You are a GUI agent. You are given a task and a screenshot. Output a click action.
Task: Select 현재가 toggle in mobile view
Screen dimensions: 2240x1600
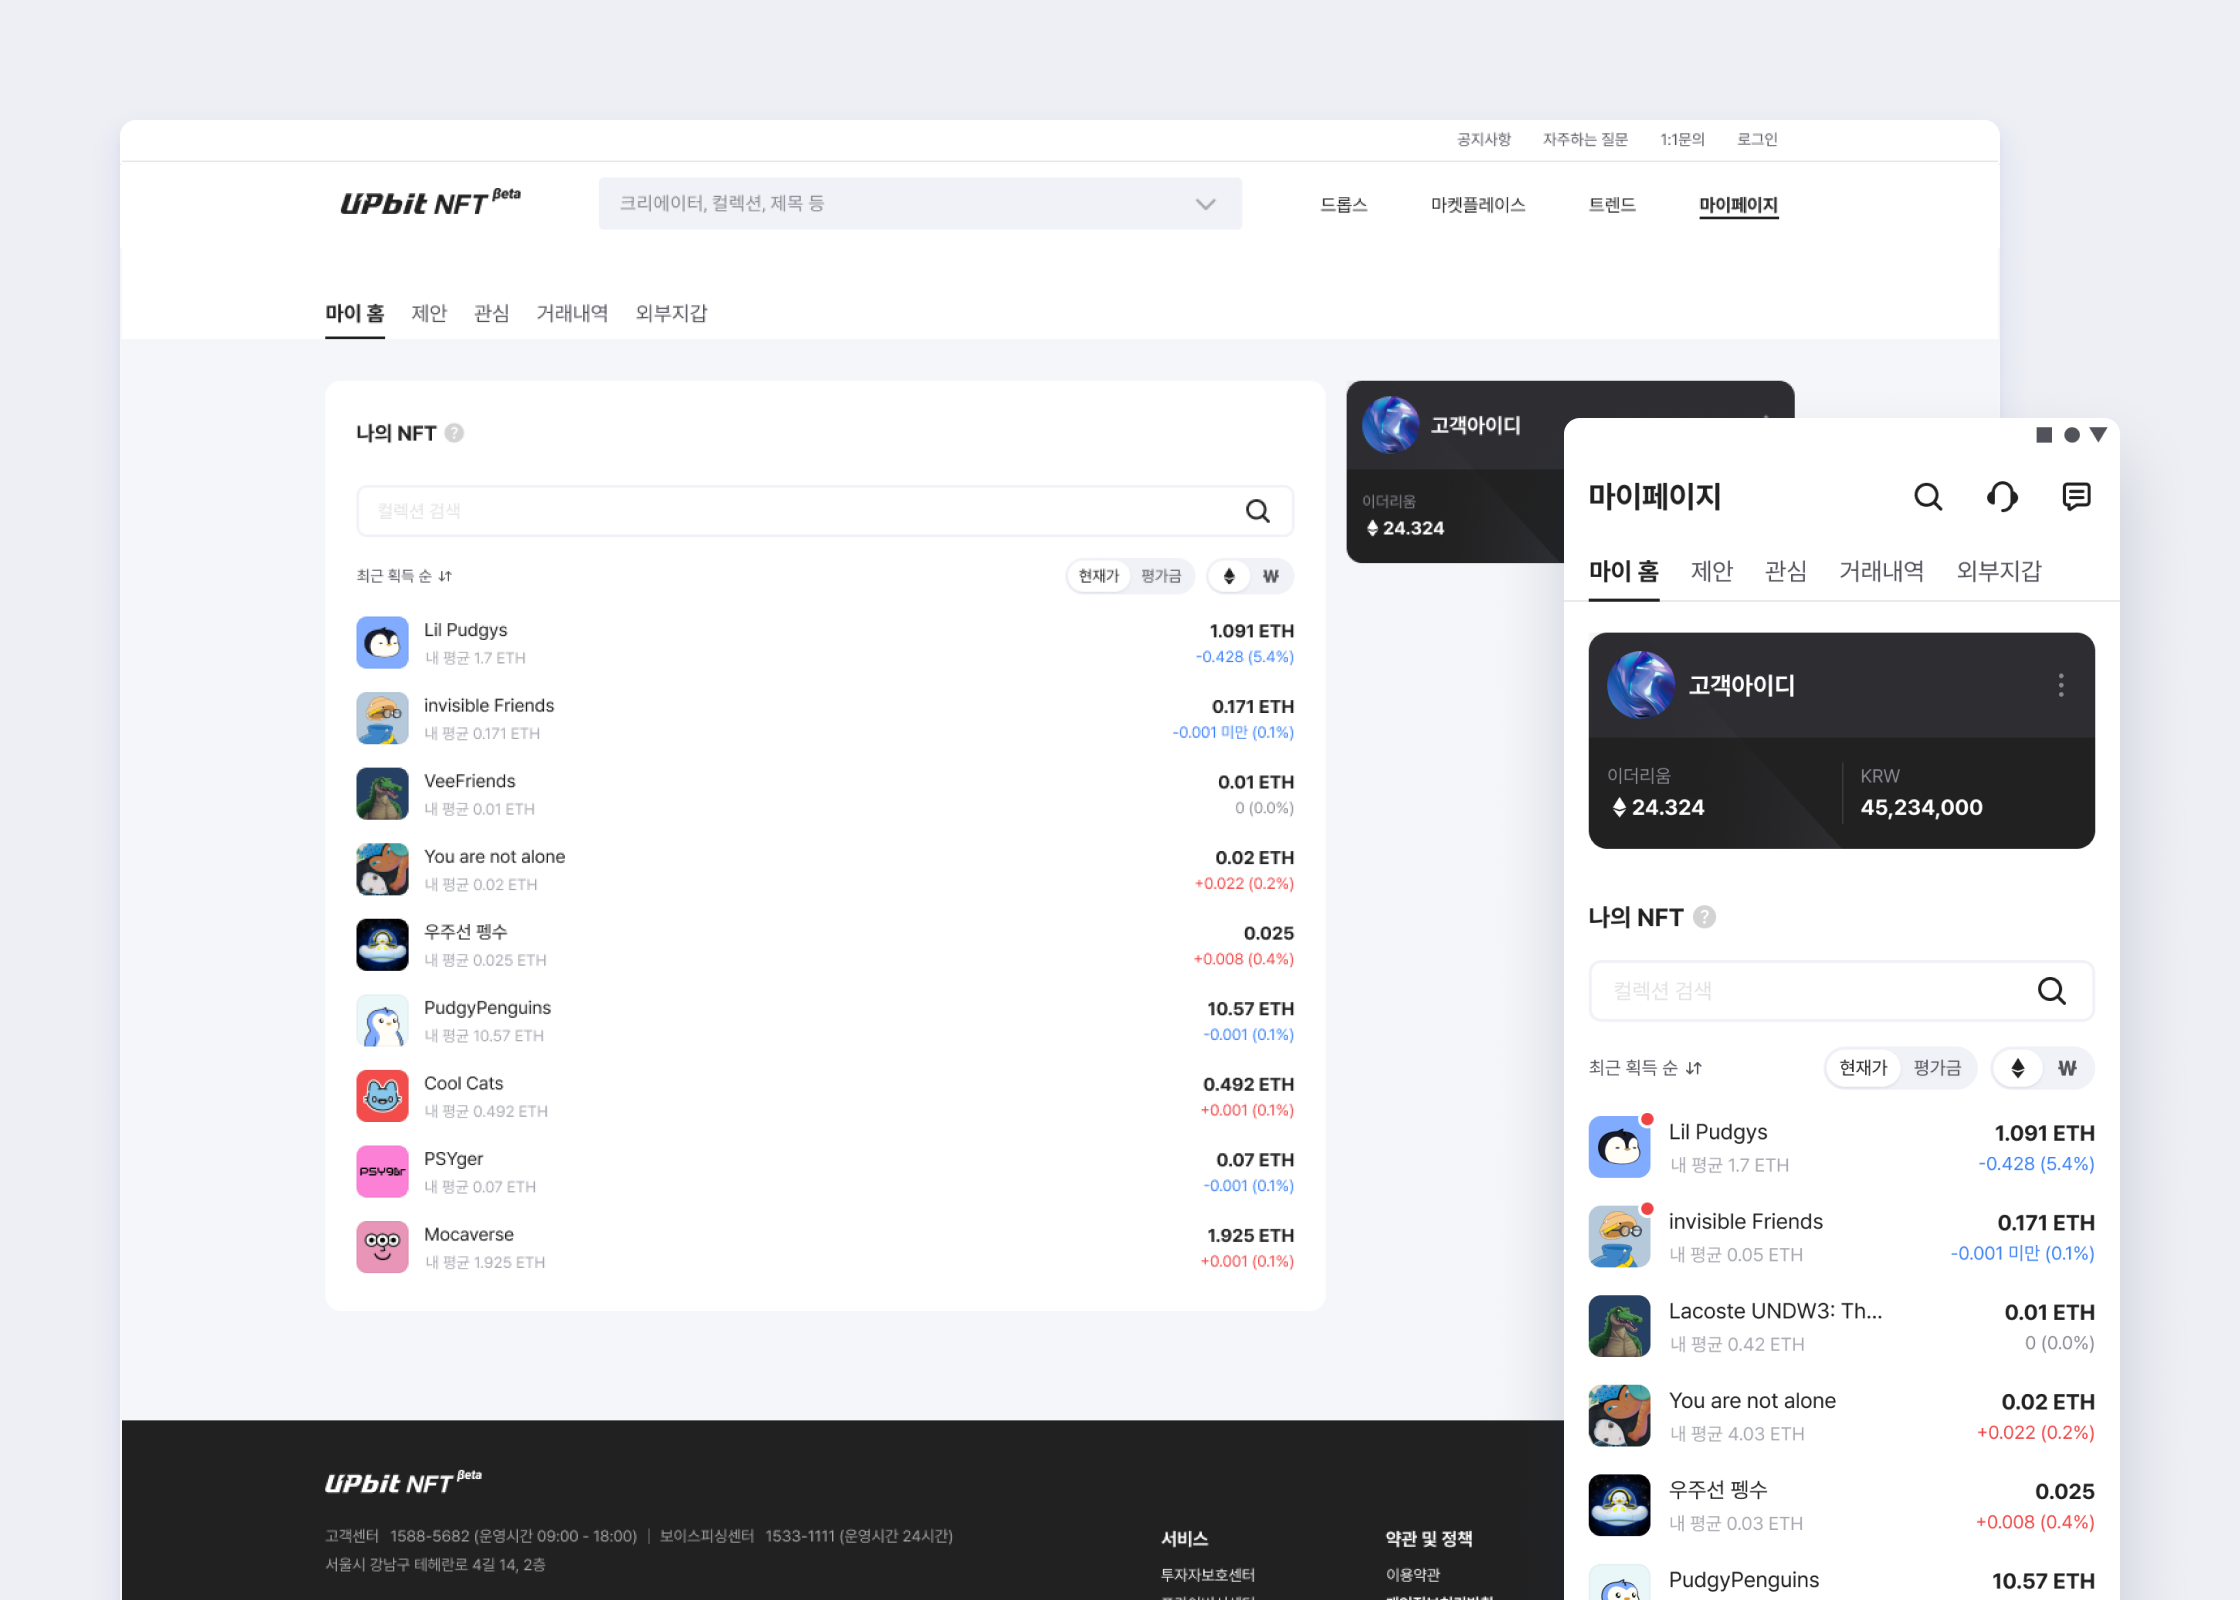(1862, 1068)
